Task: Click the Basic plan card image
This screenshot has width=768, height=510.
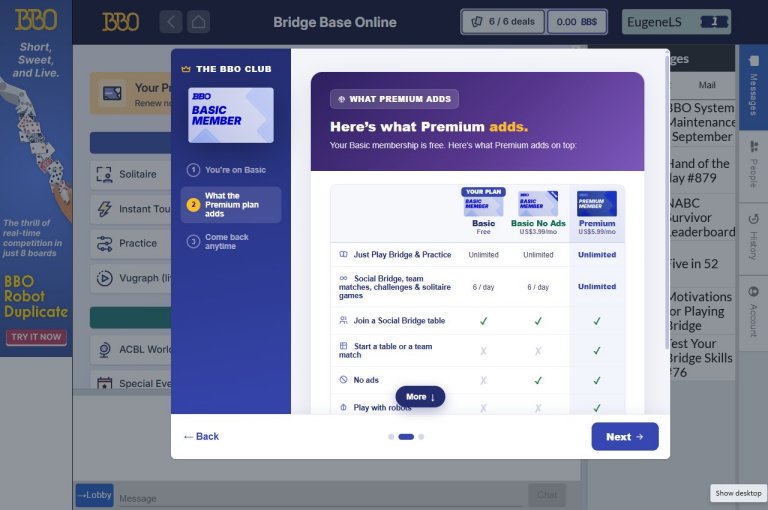Action: point(483,205)
